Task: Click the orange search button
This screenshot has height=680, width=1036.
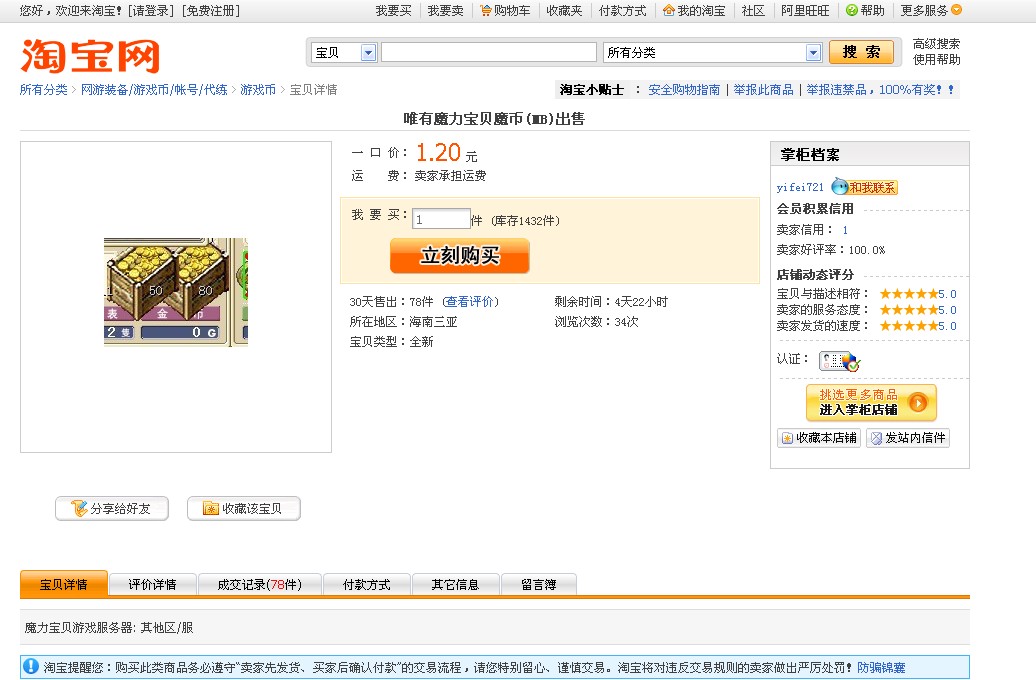Action: (861, 52)
